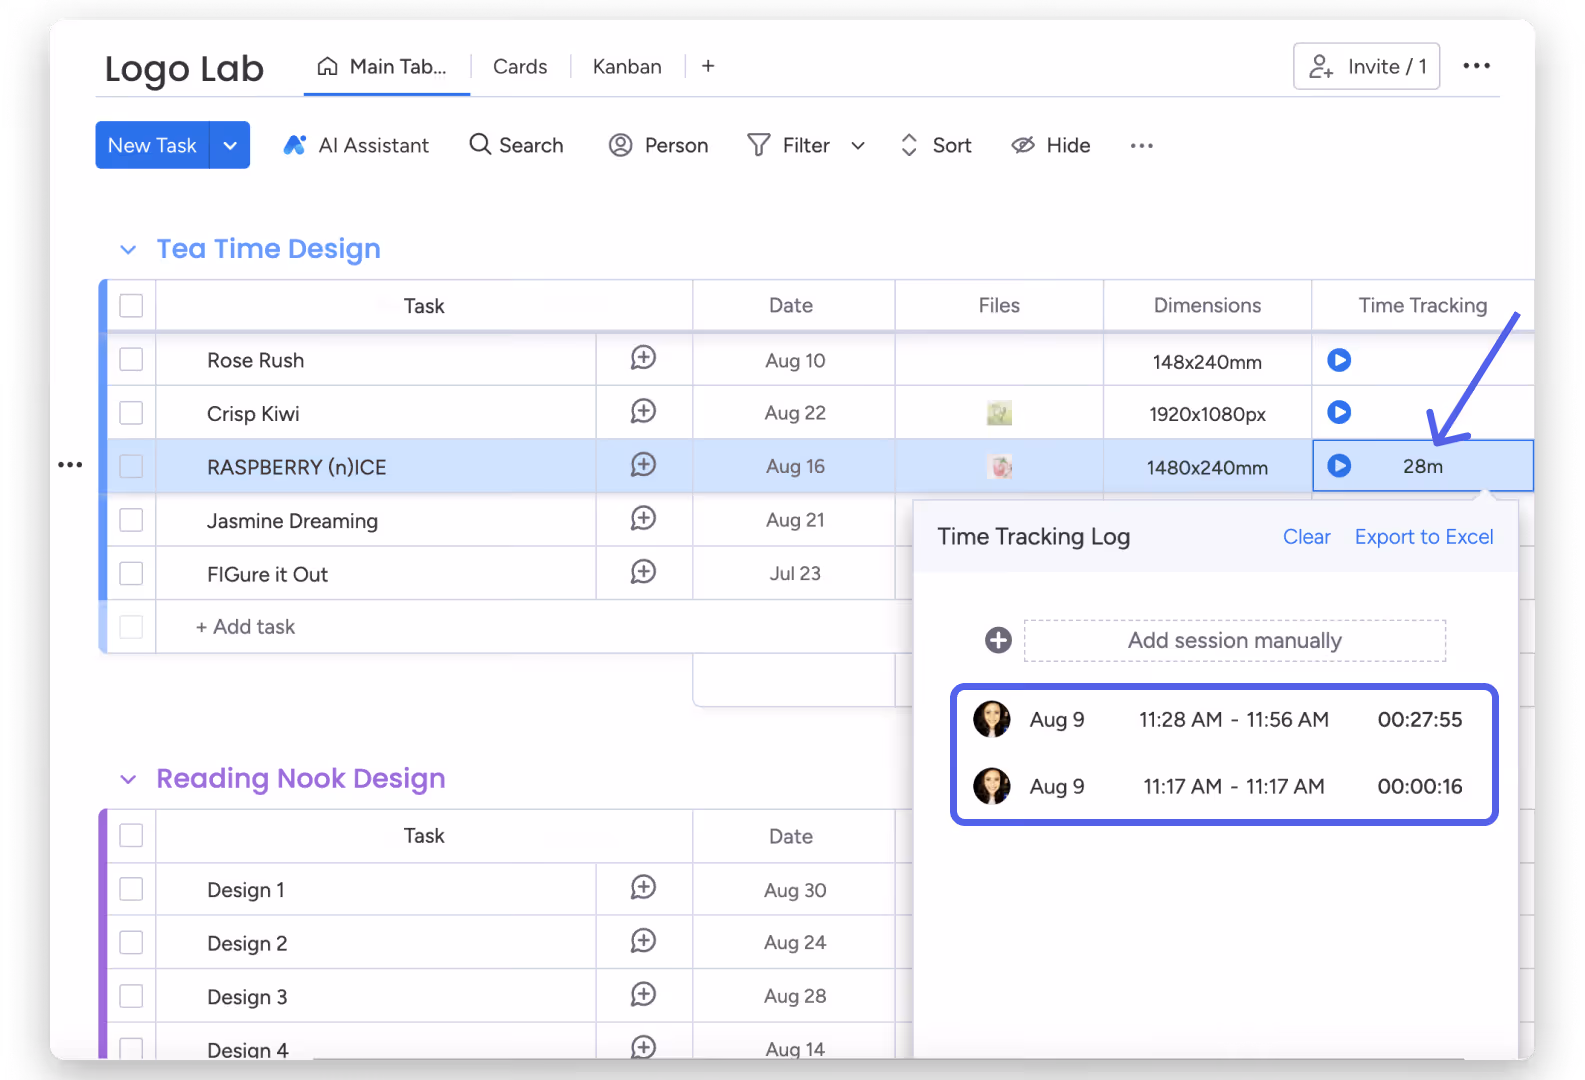Open conversation for Design 3 task
The width and height of the screenshot is (1585, 1080).
click(x=643, y=995)
